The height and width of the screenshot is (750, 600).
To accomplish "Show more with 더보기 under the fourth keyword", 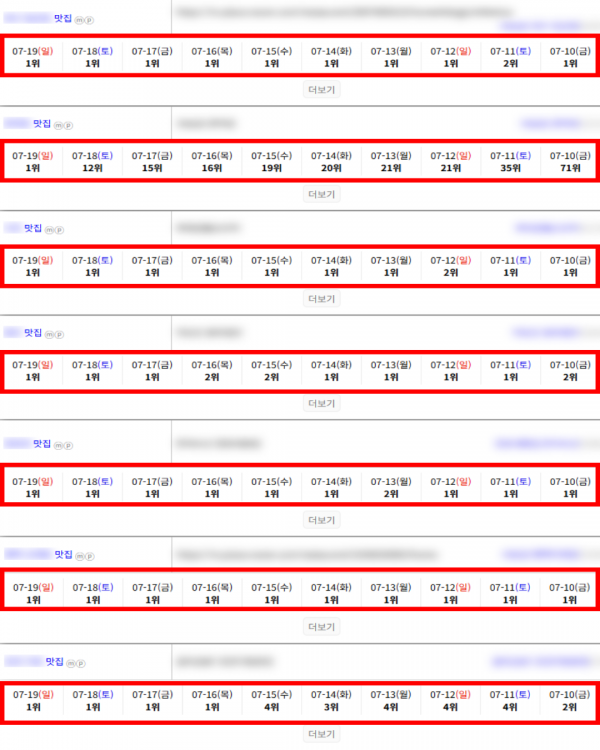I will [322, 403].
